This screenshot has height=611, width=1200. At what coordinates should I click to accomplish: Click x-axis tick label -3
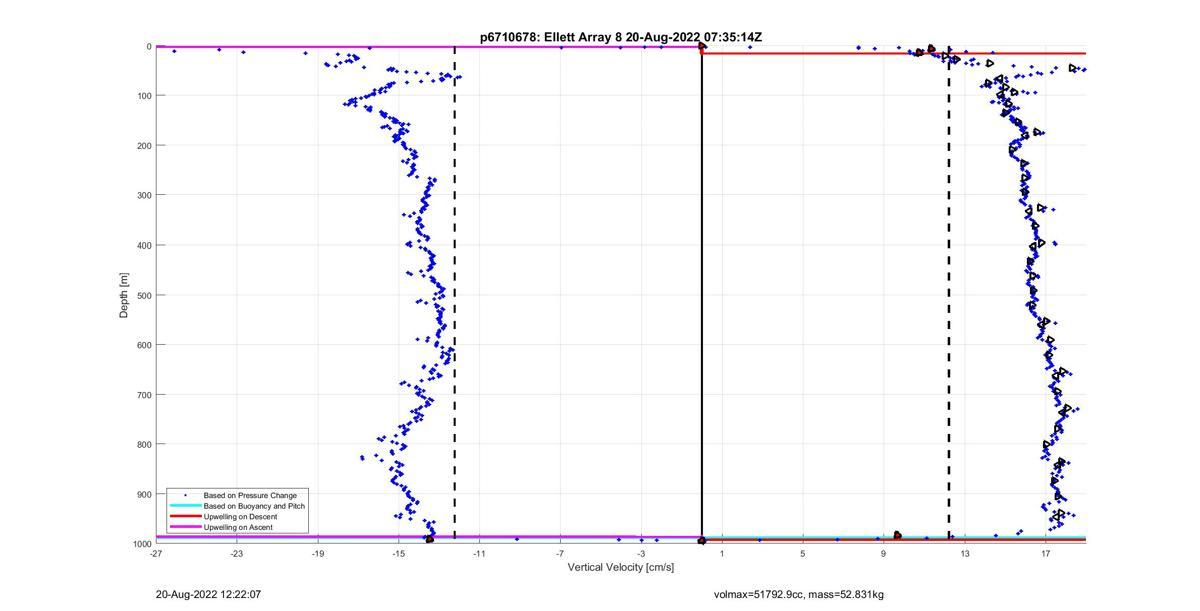pos(641,553)
